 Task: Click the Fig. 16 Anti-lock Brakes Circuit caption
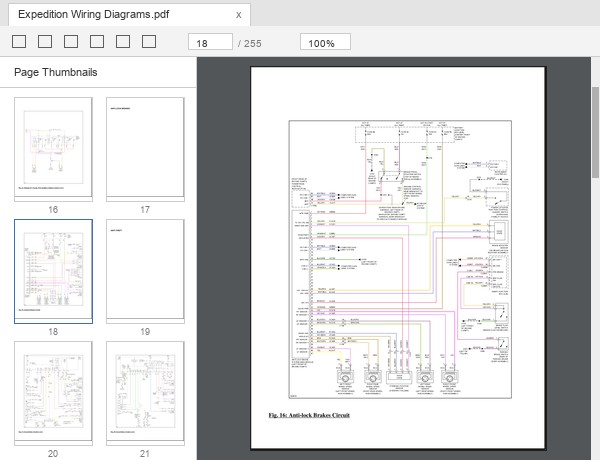point(309,415)
